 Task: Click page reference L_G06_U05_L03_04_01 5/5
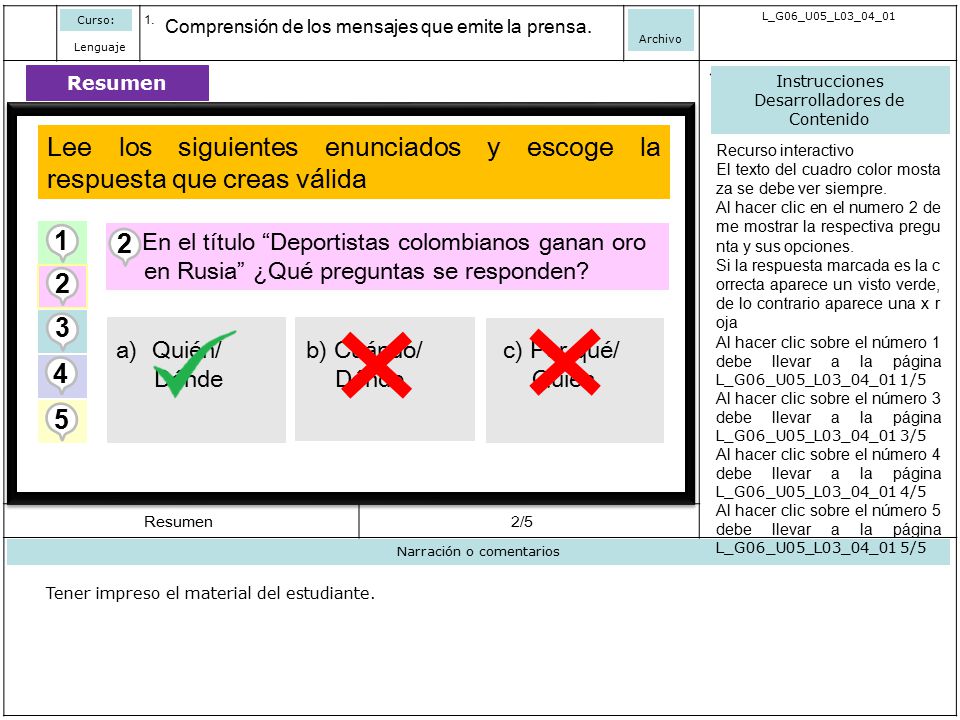[x=821, y=547]
